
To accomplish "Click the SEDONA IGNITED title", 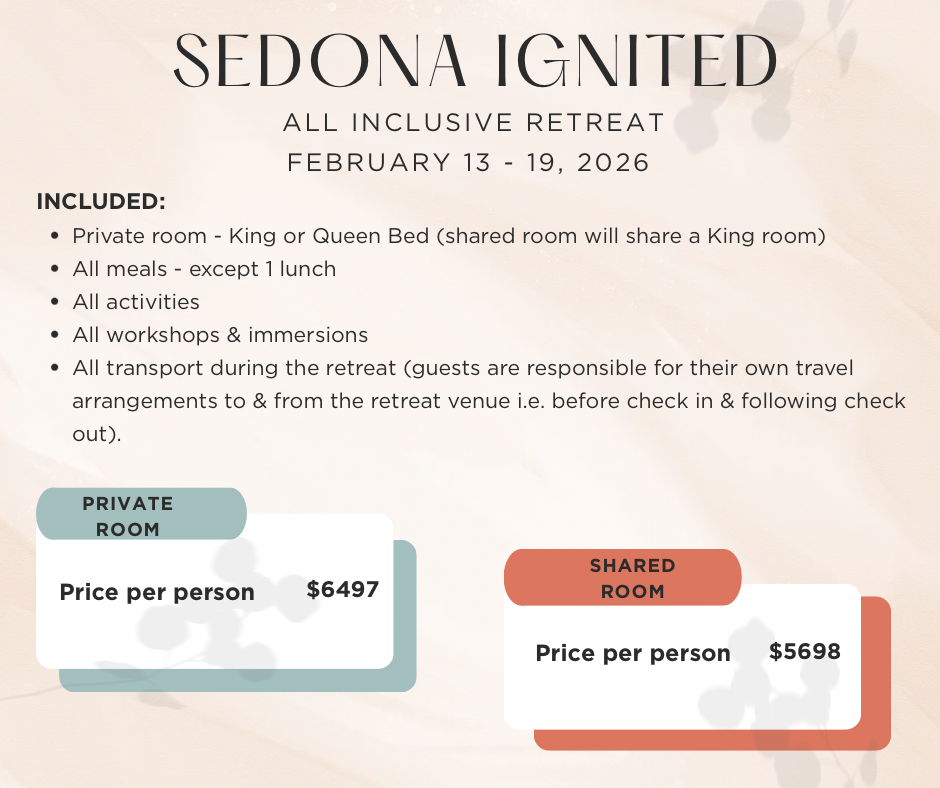I will [475, 62].
